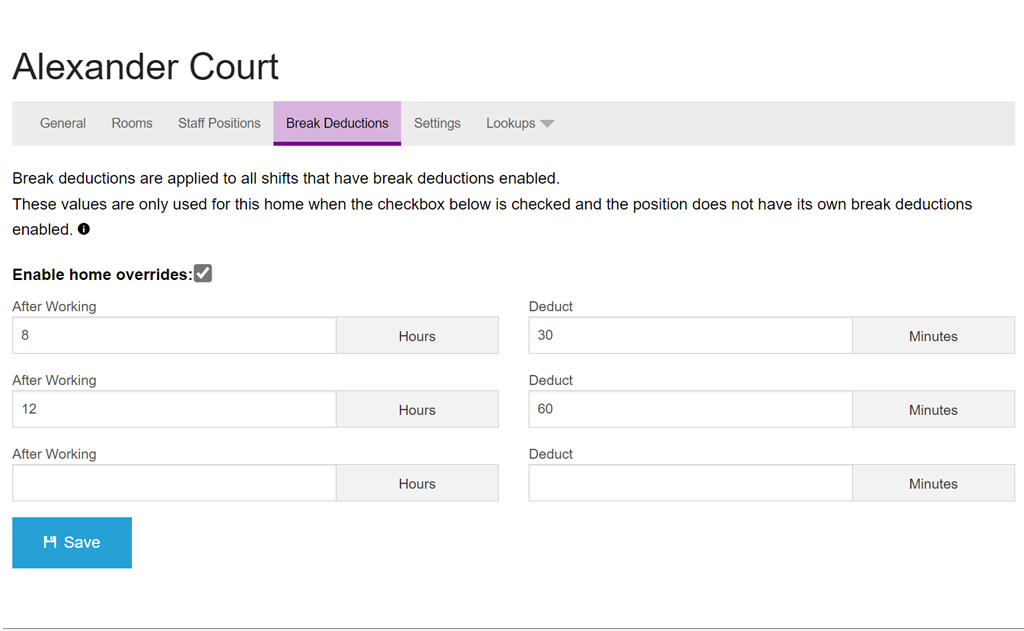Focus the Deduct field containing 60
Screen dimensions: 1024x631
tap(690, 409)
